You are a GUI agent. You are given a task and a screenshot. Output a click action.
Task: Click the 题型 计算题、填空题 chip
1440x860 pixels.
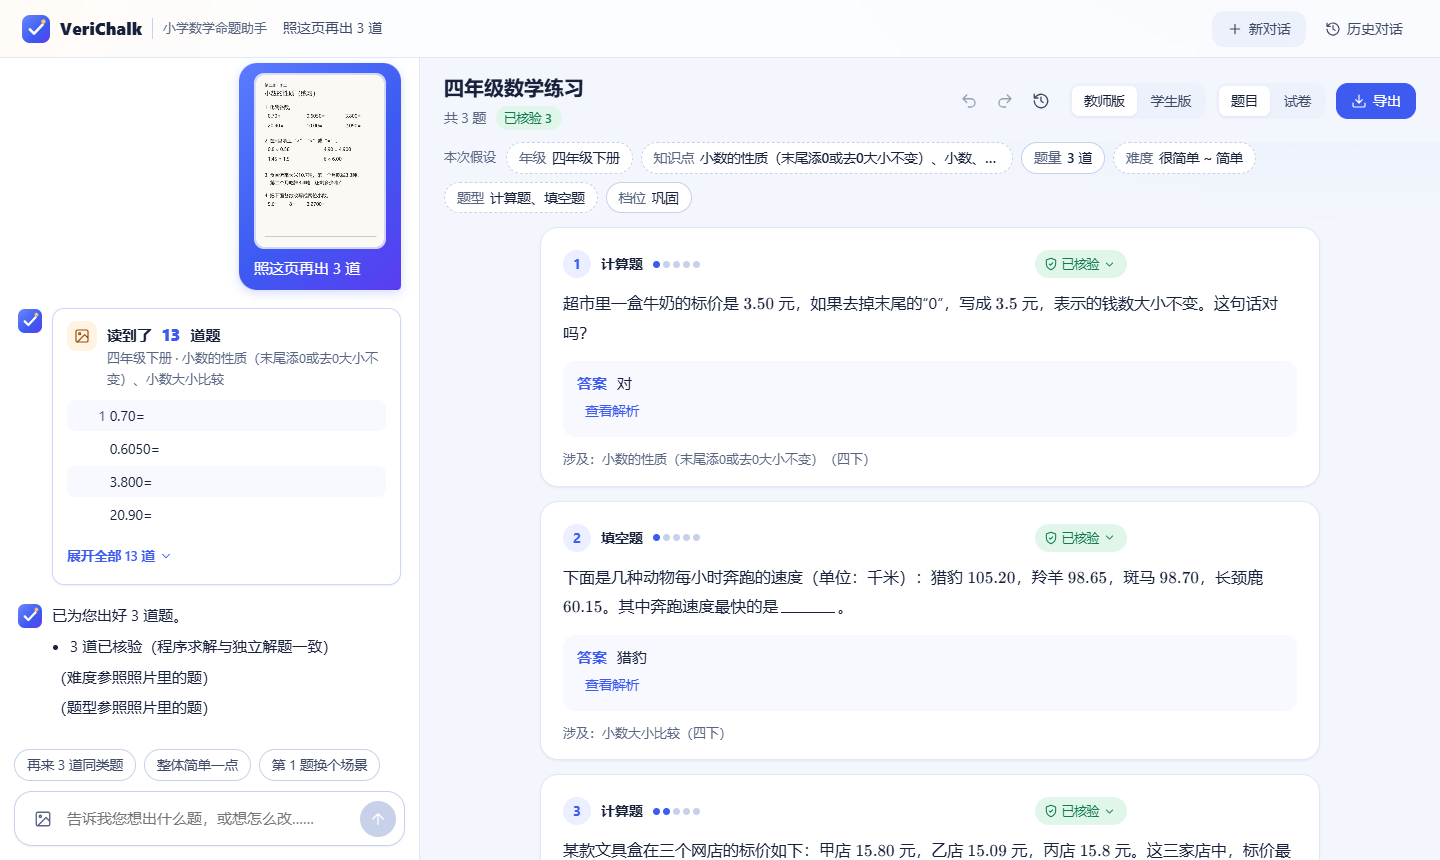point(521,198)
